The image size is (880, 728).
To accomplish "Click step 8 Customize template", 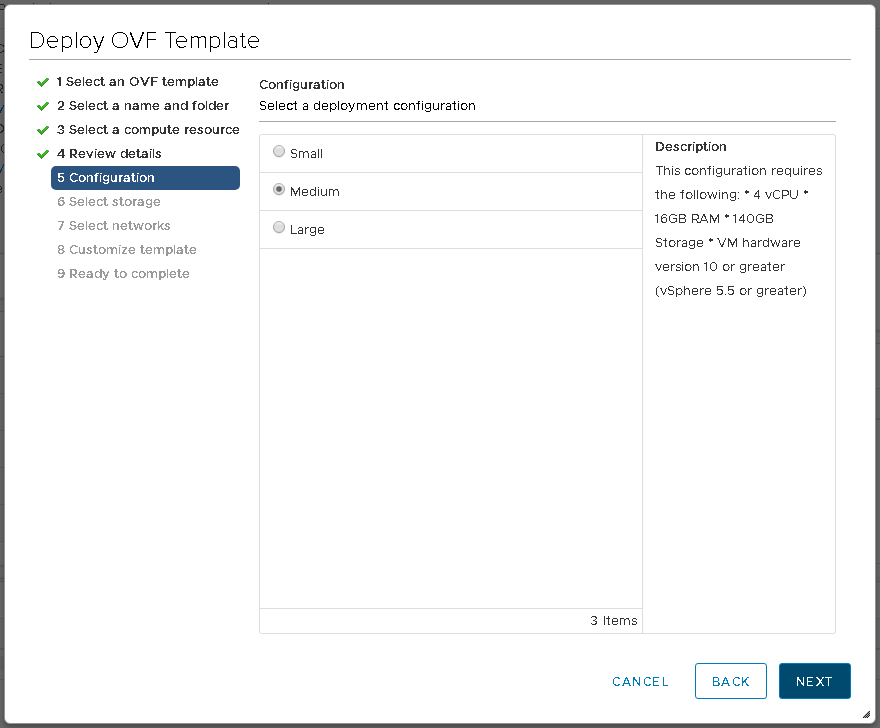I will [x=126, y=250].
